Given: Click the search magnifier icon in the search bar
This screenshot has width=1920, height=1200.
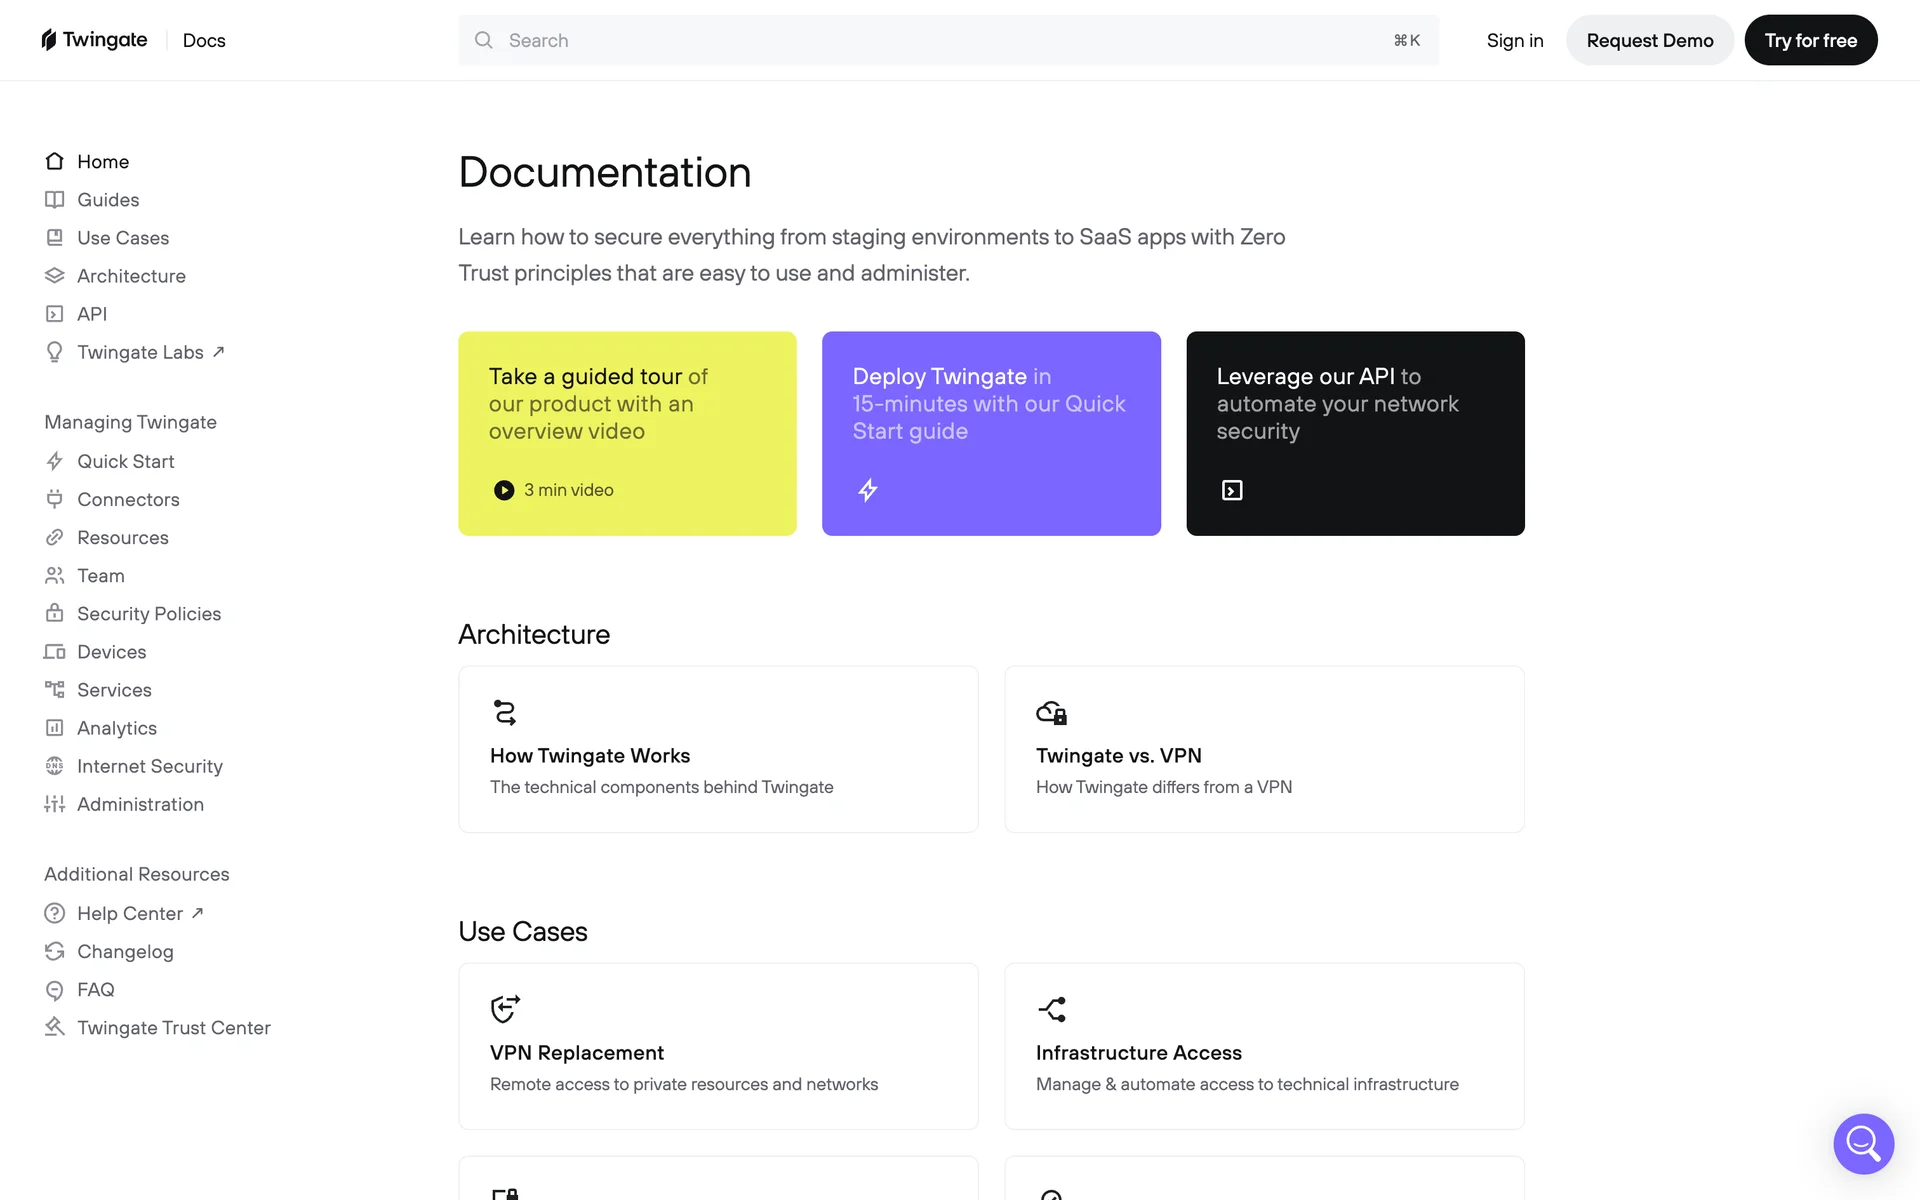Looking at the screenshot, I should click(x=484, y=40).
